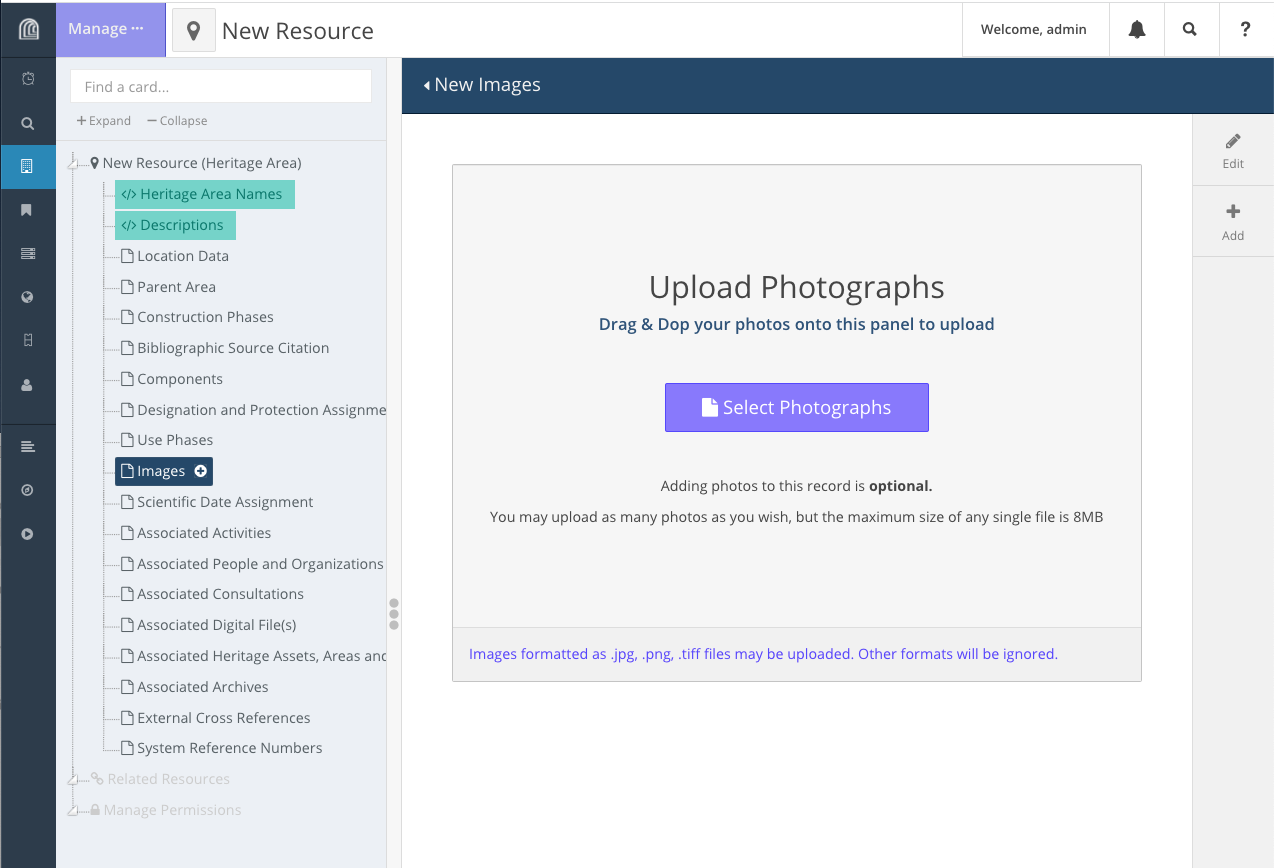Open the help question mark icon
The width and height of the screenshot is (1274, 868).
tap(1245, 29)
